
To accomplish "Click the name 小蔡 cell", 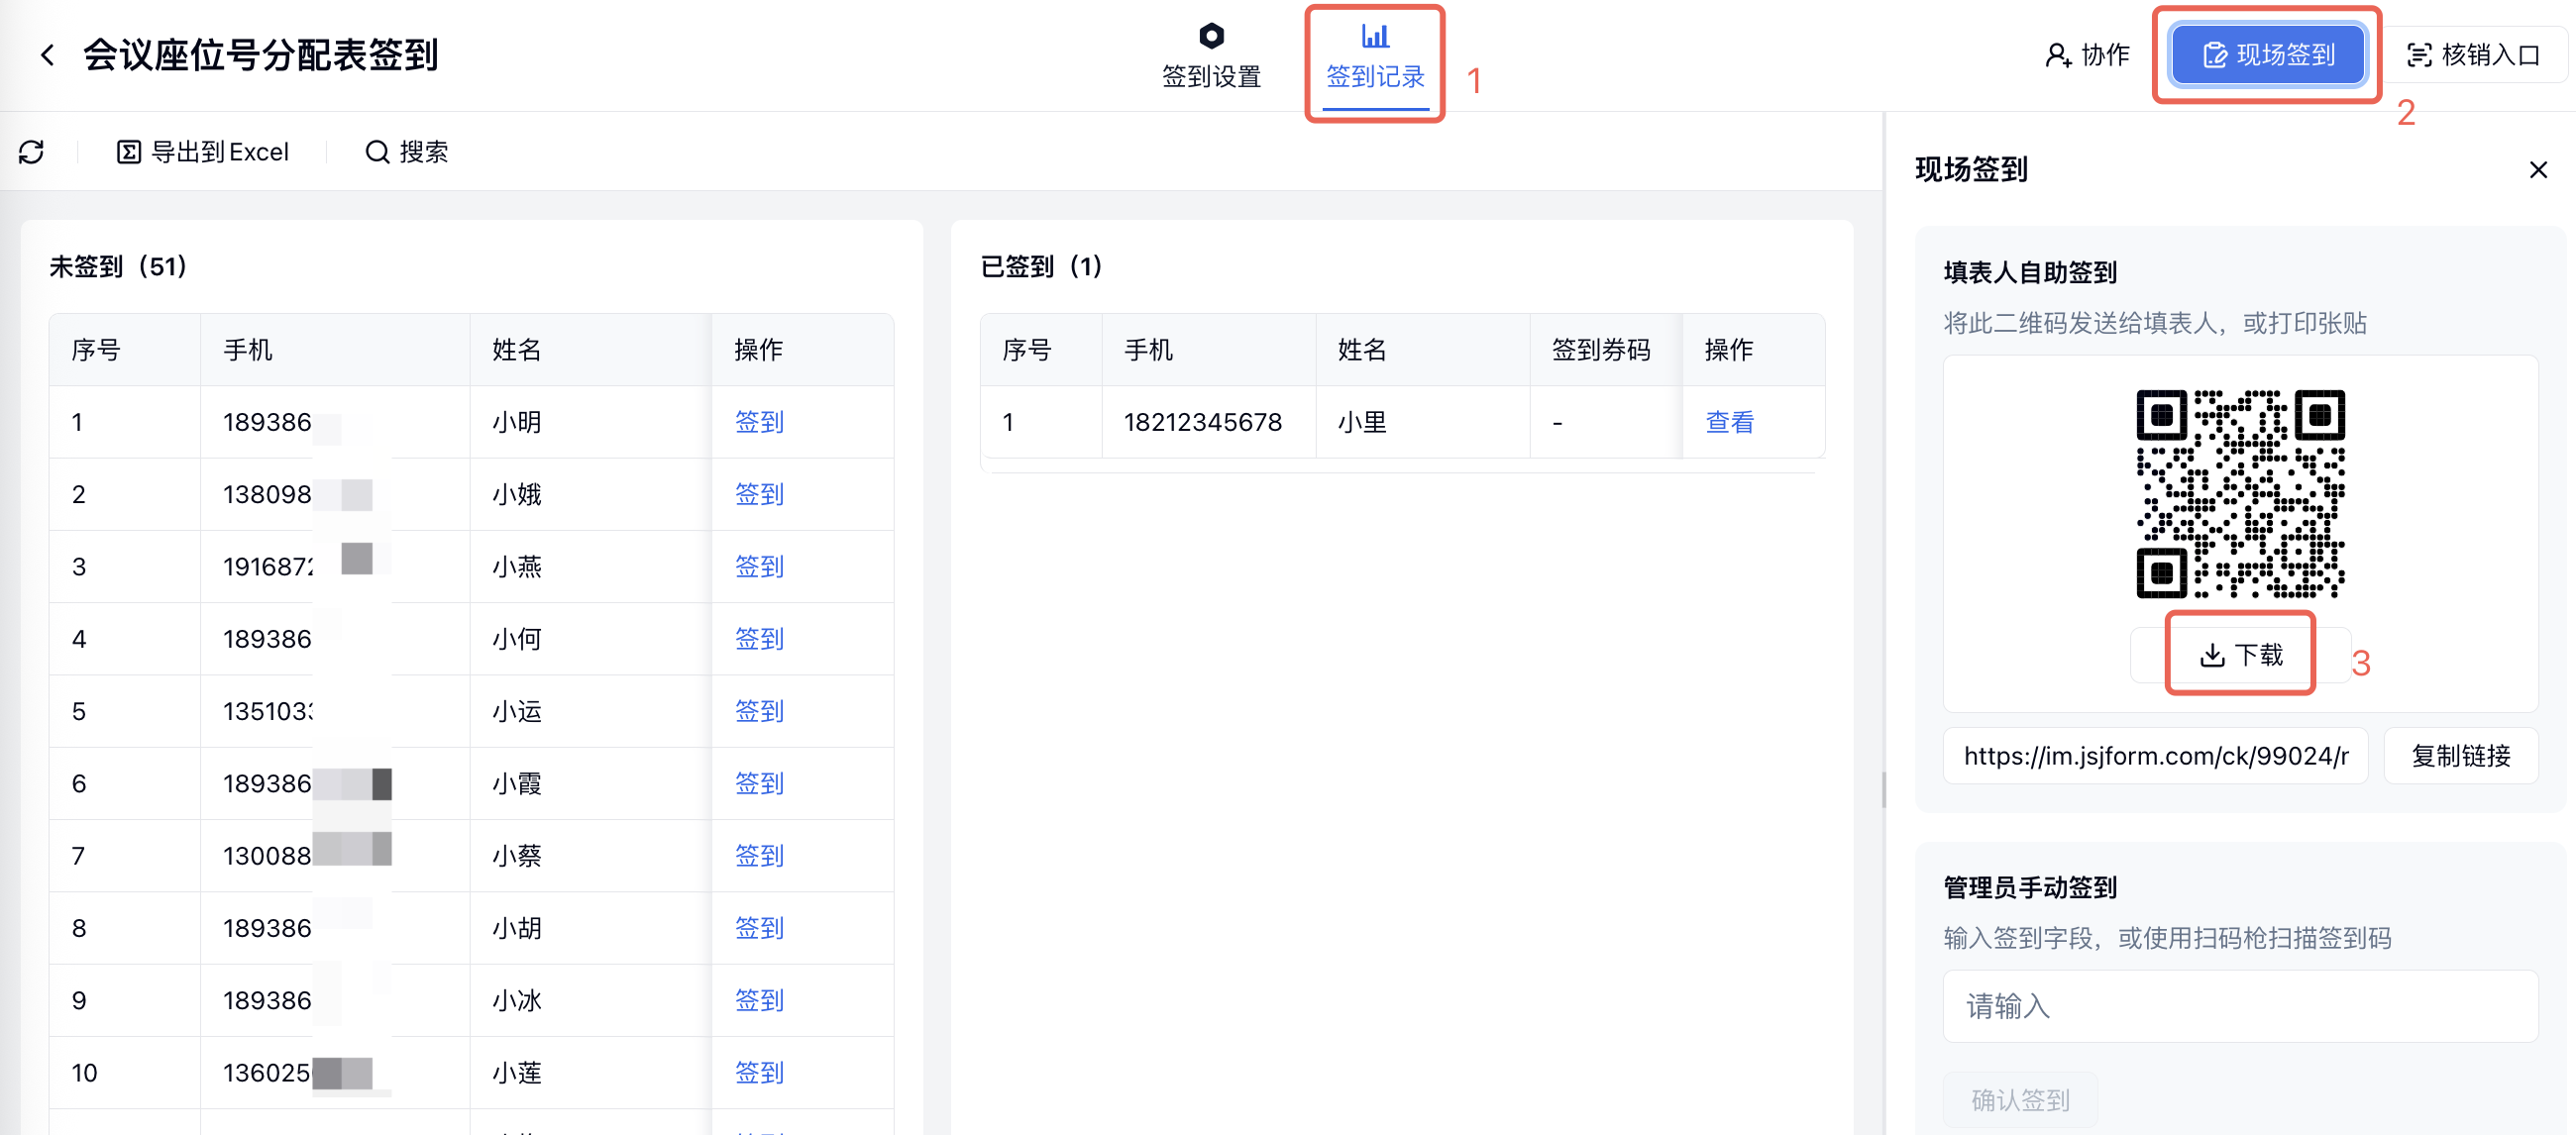I will (x=516, y=856).
